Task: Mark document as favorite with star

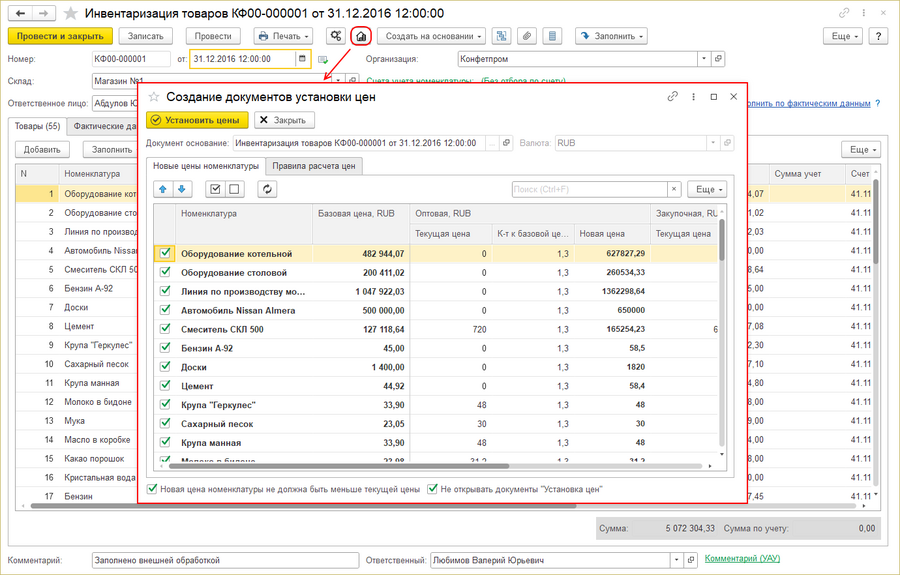Action: 70,13
